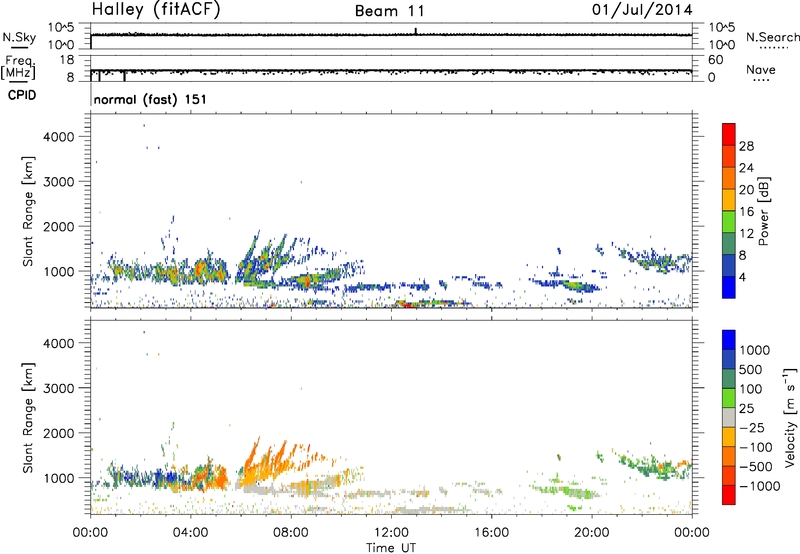Screen dimensions: 800x554
Task: Click the bright blue top velocity swatch
Action: (729, 340)
